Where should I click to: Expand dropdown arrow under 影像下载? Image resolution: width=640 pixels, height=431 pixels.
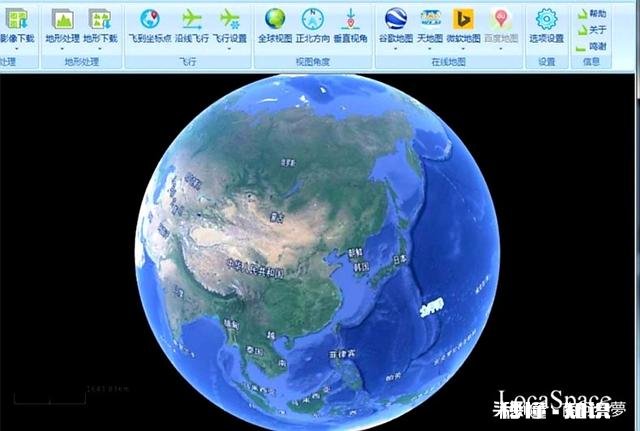(17, 49)
